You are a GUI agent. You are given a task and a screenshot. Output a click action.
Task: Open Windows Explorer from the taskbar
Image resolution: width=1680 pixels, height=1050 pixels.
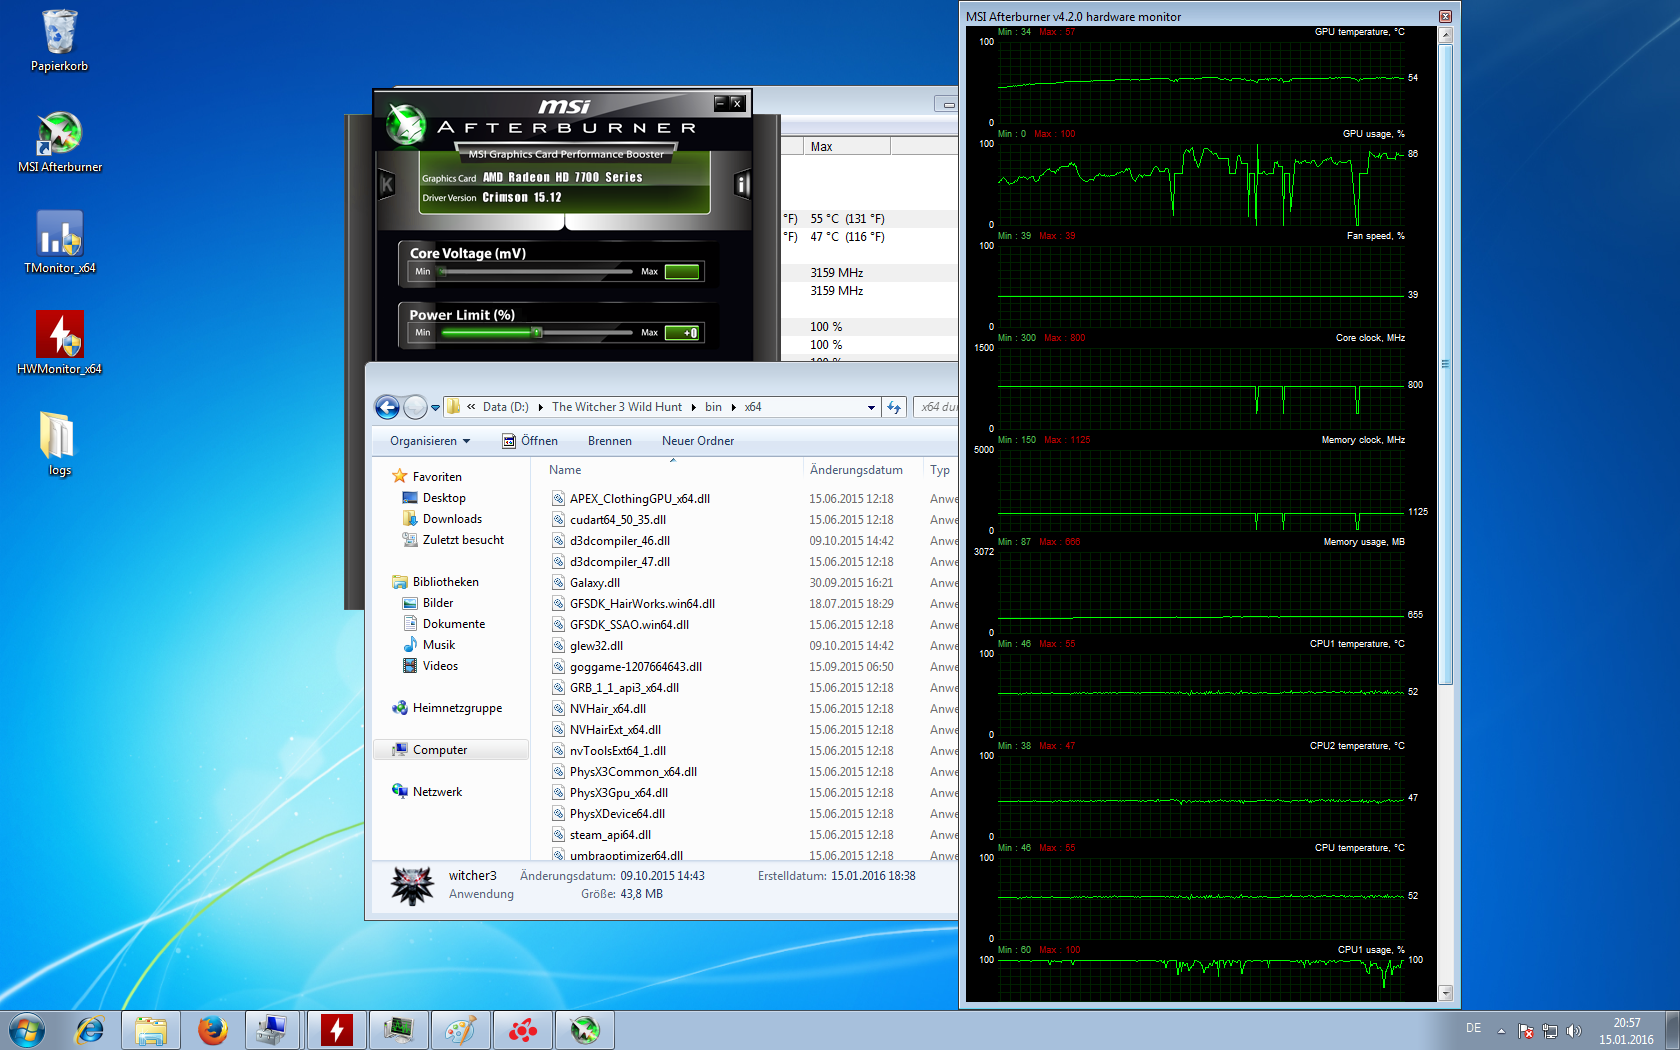(151, 1029)
